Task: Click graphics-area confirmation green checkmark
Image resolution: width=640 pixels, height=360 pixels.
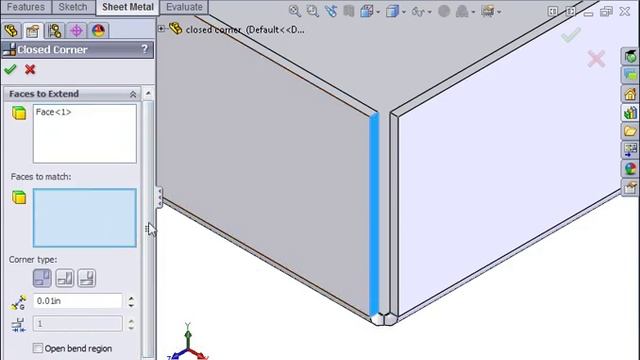Action: (x=571, y=35)
